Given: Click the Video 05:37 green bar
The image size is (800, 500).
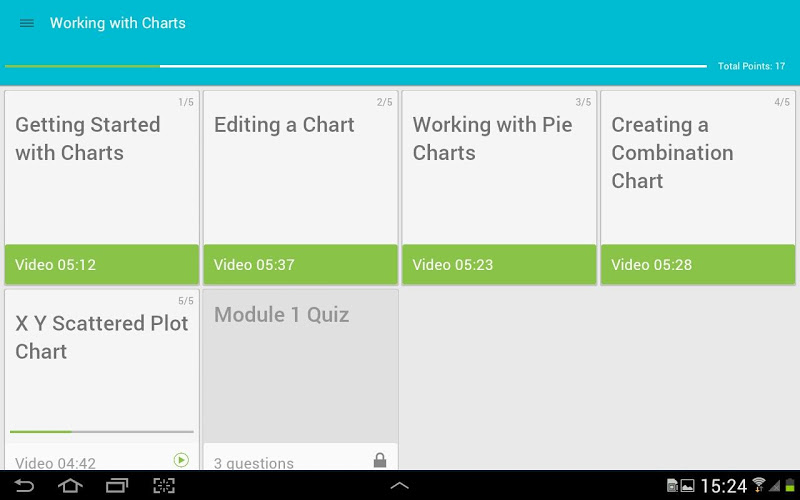Looking at the screenshot, I should click(x=300, y=265).
